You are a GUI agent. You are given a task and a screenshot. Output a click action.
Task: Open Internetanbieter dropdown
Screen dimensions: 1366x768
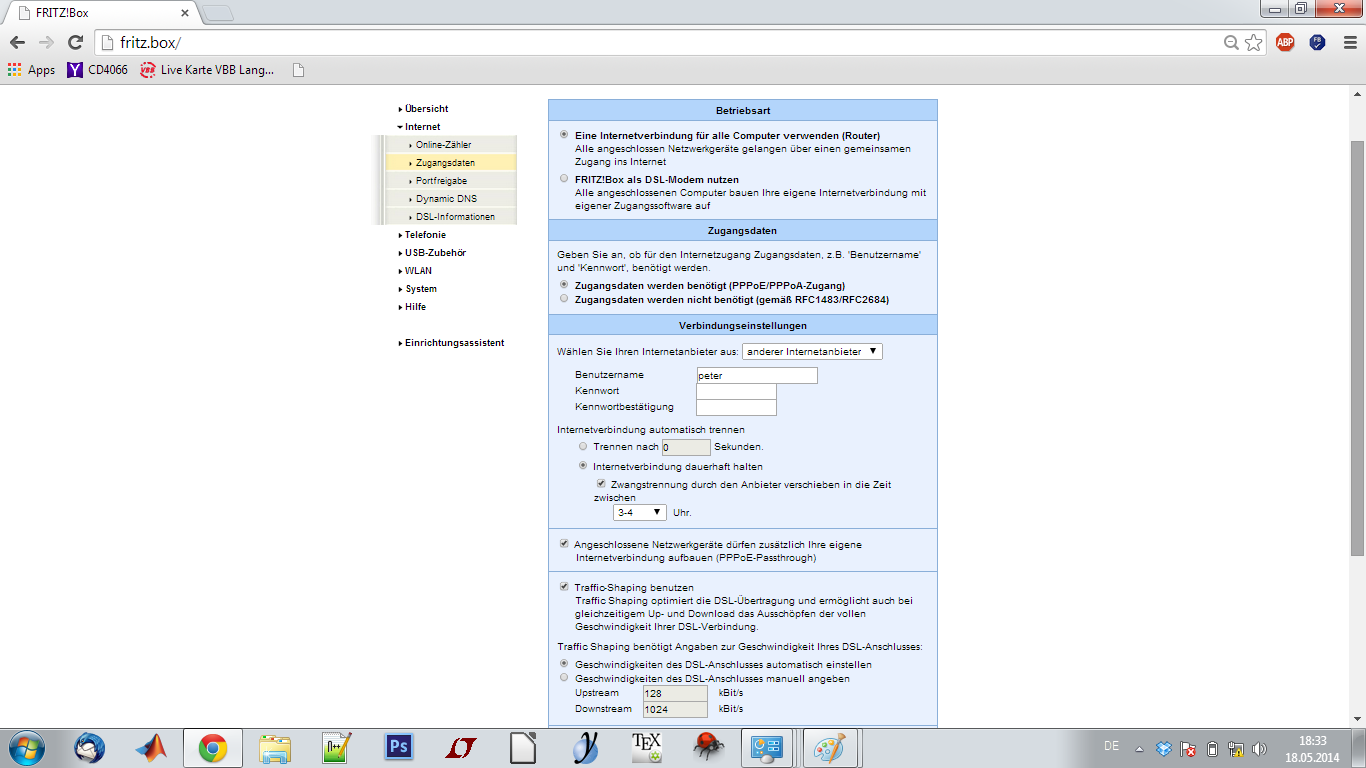tap(812, 352)
